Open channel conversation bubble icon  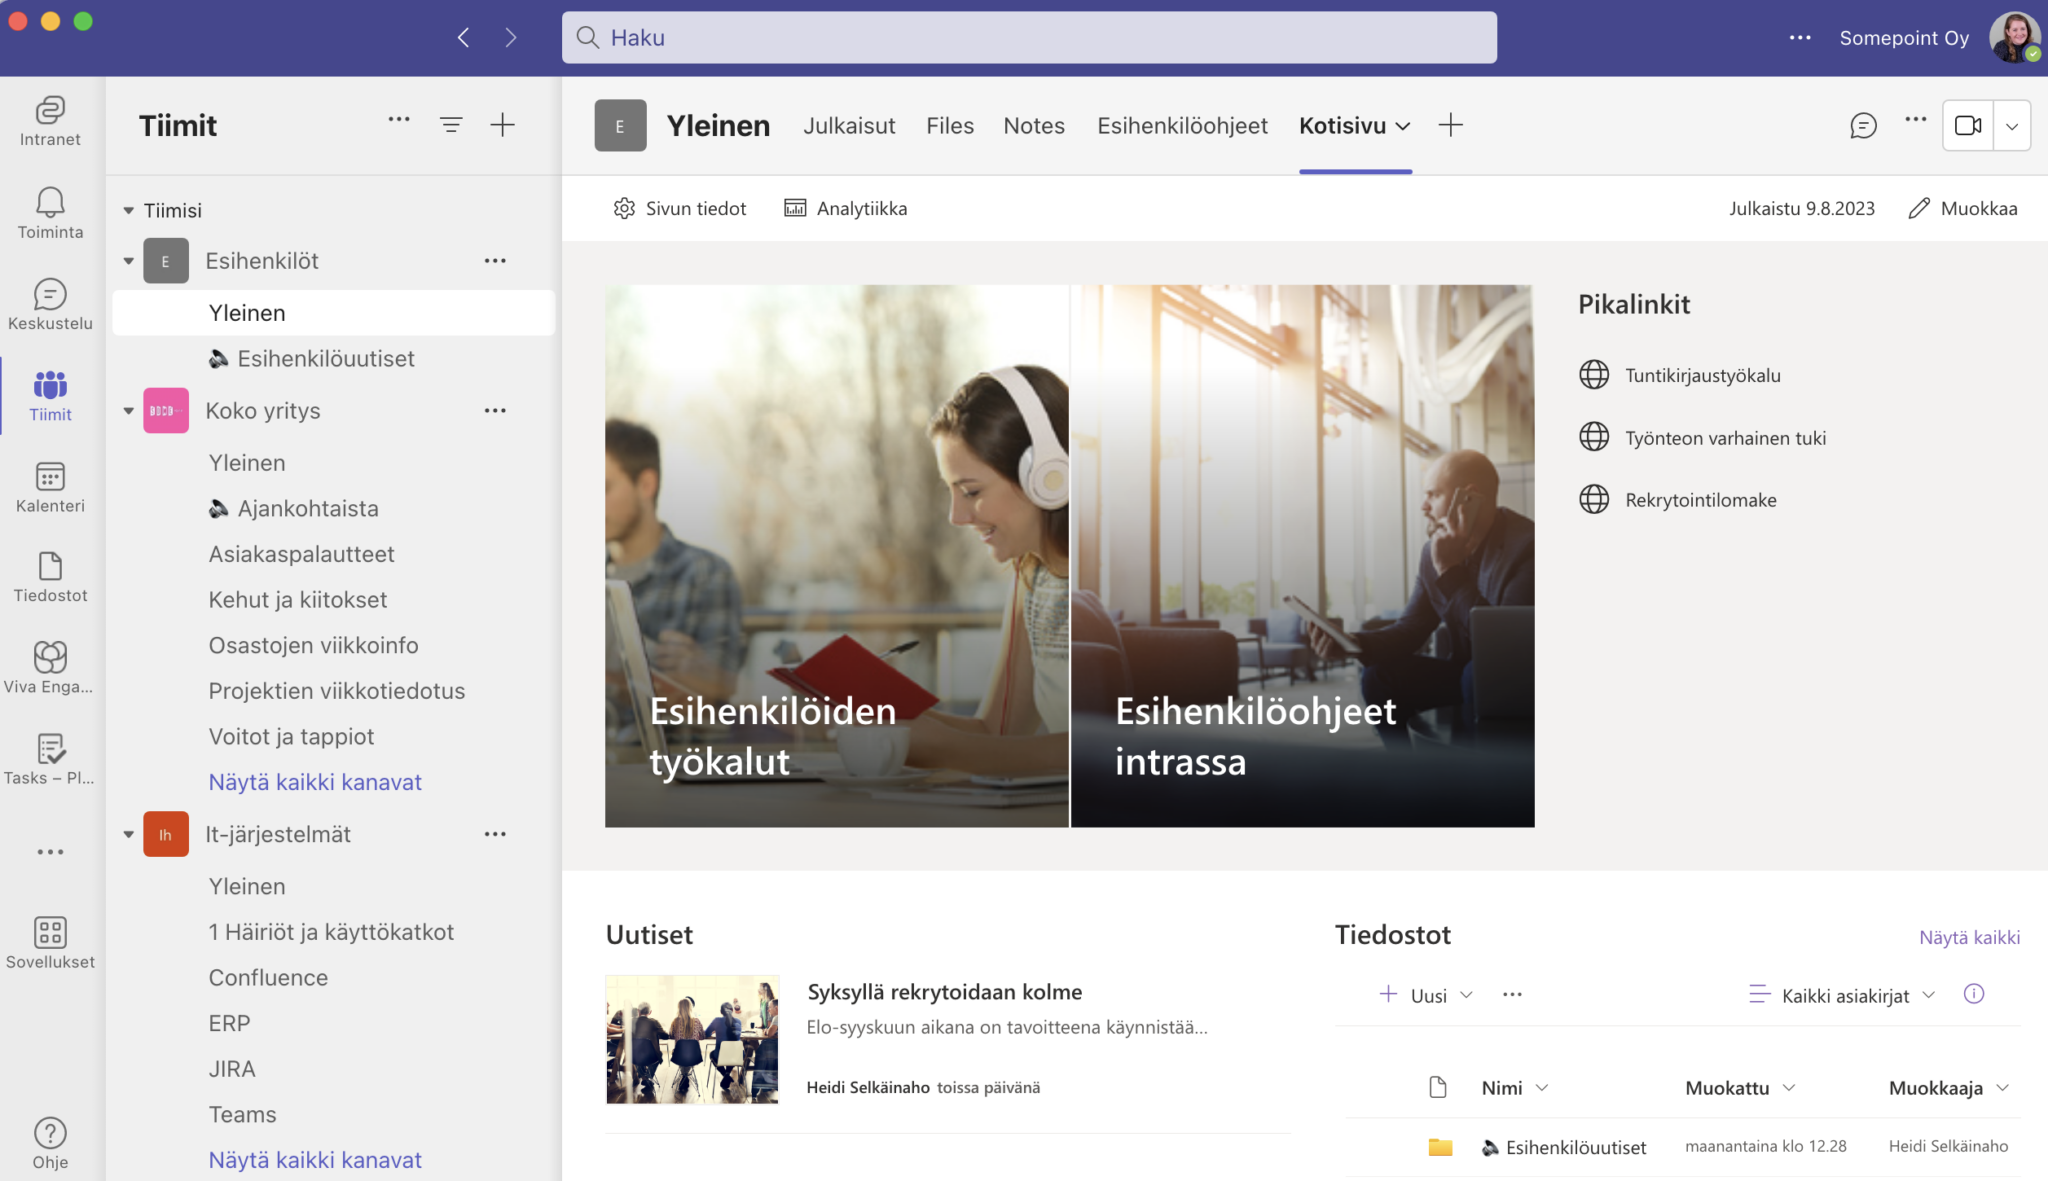[1863, 125]
